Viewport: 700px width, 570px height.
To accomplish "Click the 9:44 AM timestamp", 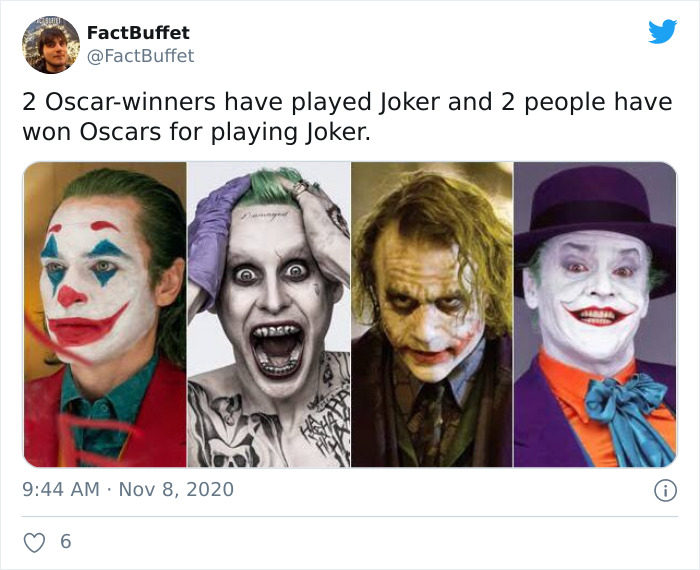I will [59, 489].
